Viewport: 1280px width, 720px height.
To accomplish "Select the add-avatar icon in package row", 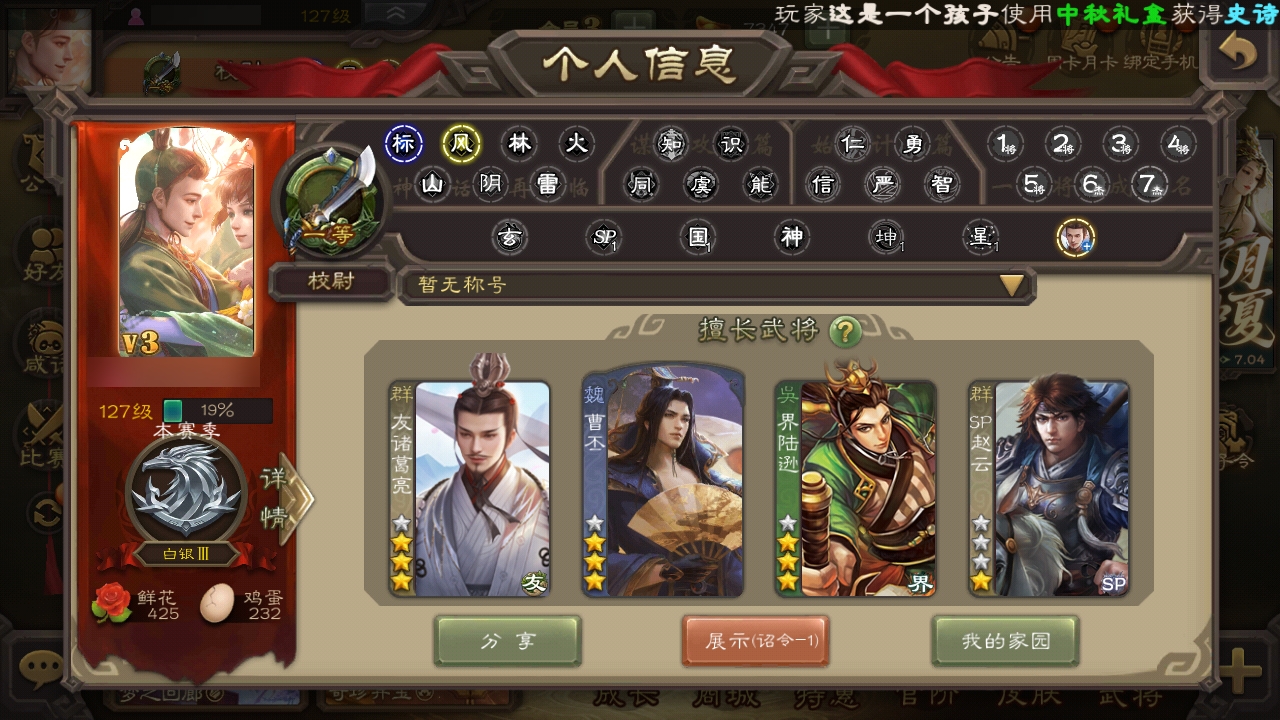I will pyautogui.click(x=1076, y=238).
